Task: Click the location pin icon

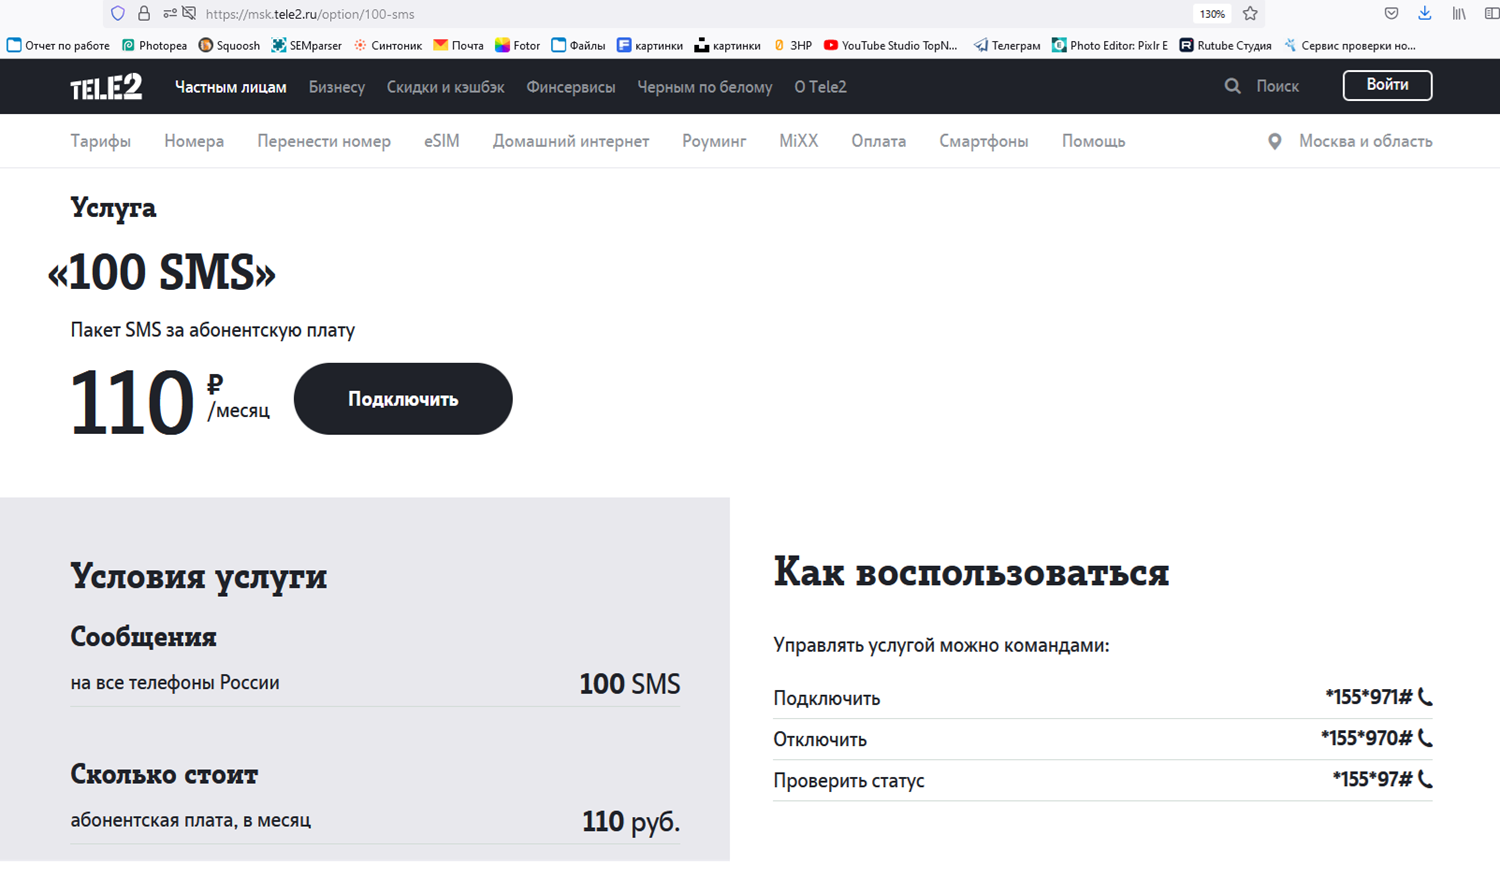Action: [1274, 142]
